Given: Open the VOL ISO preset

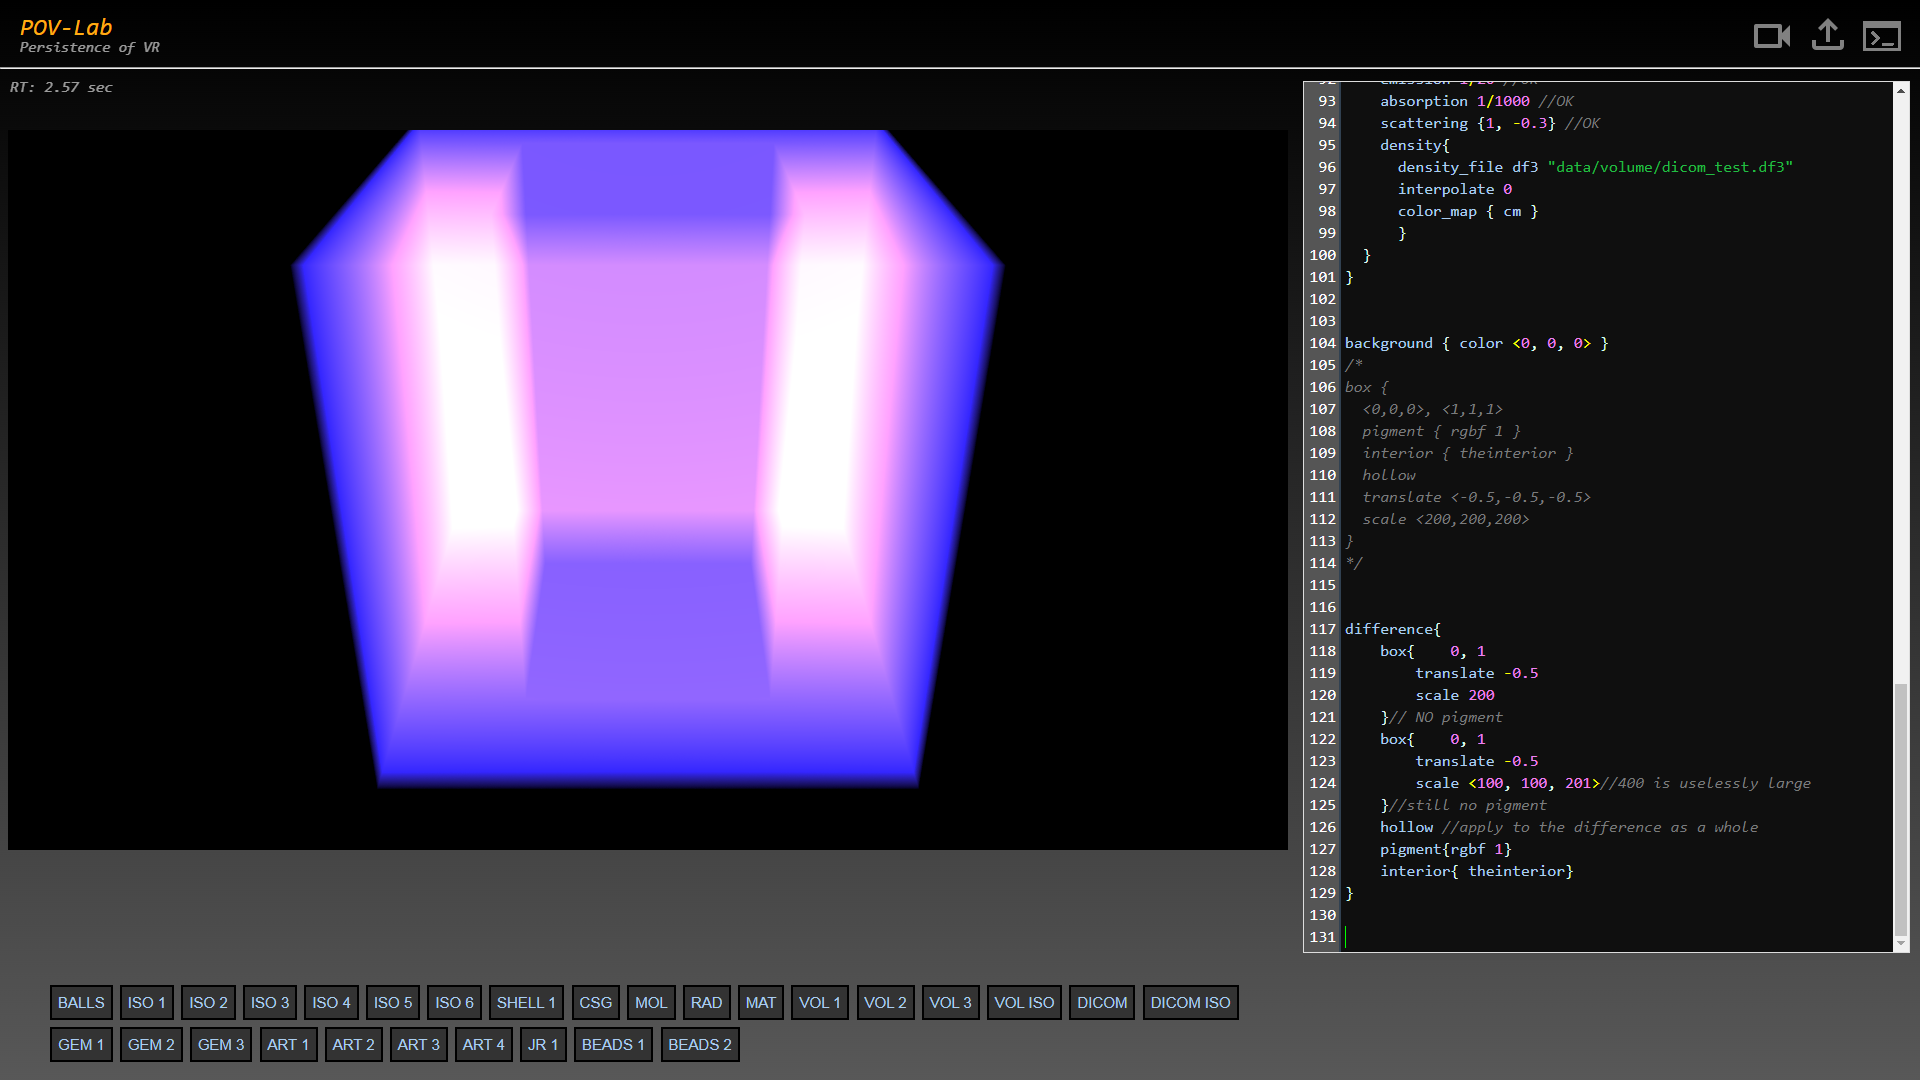Looking at the screenshot, I should point(1024,1002).
